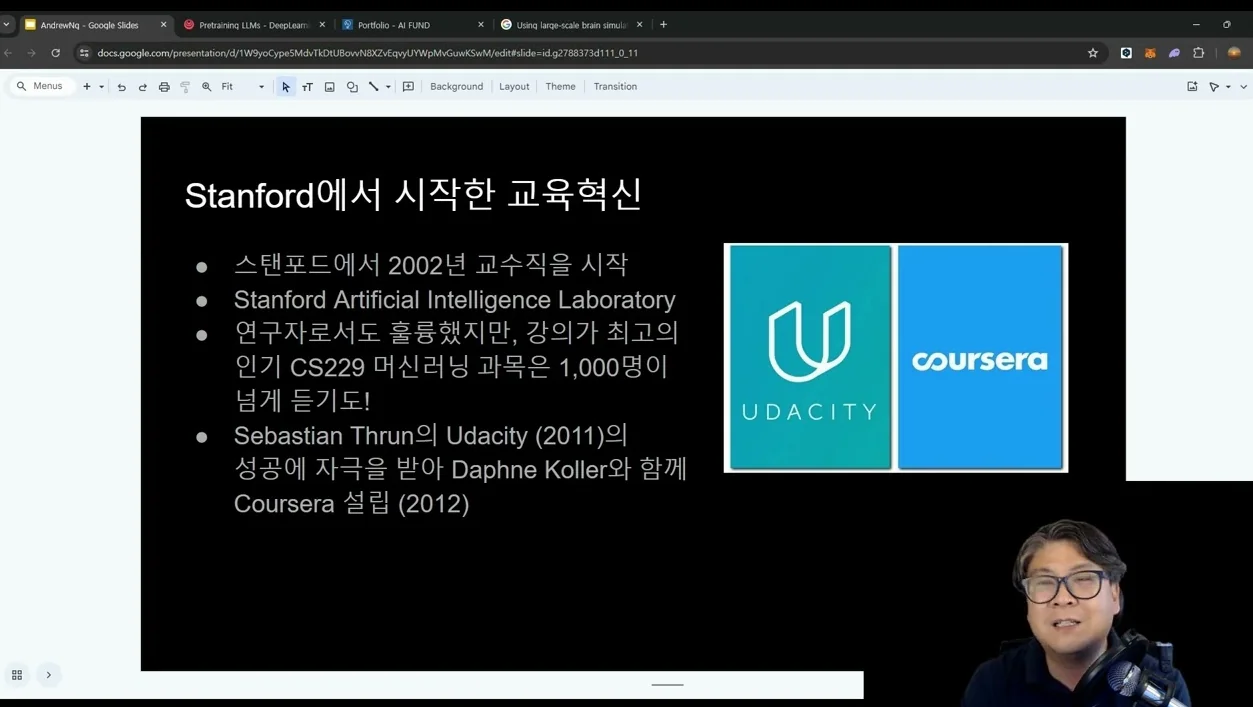Open new slide layout dropdown arrow

coord(101,87)
